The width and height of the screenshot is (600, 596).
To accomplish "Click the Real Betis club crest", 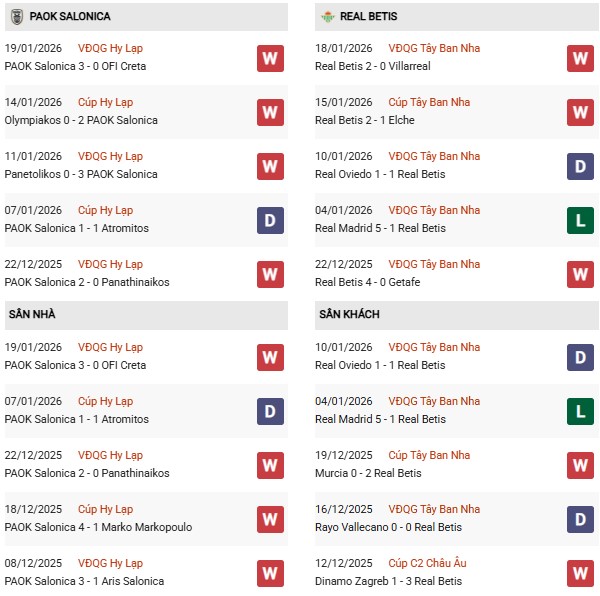I will [326, 16].
